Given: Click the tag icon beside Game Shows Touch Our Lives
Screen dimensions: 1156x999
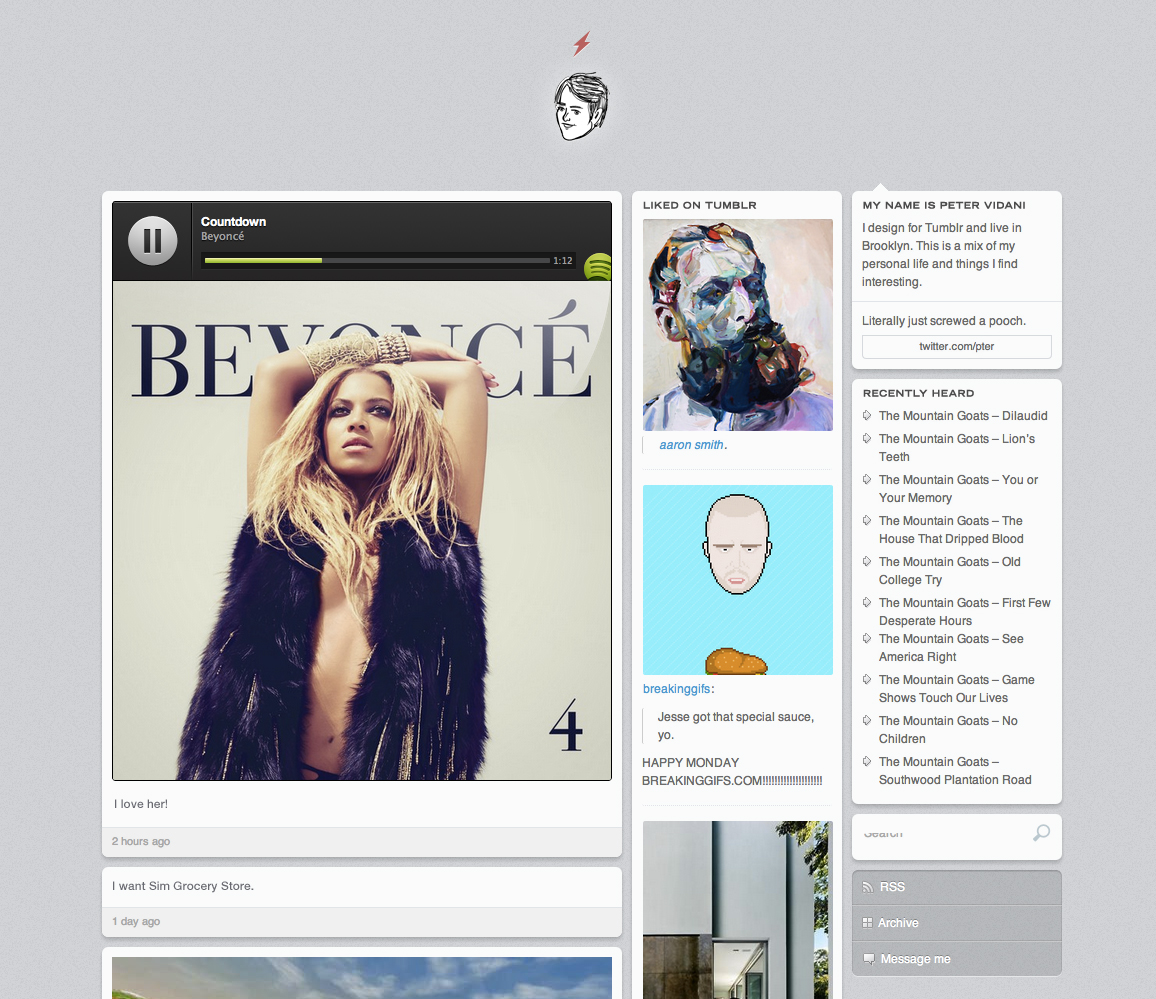Looking at the screenshot, I should [x=867, y=679].
